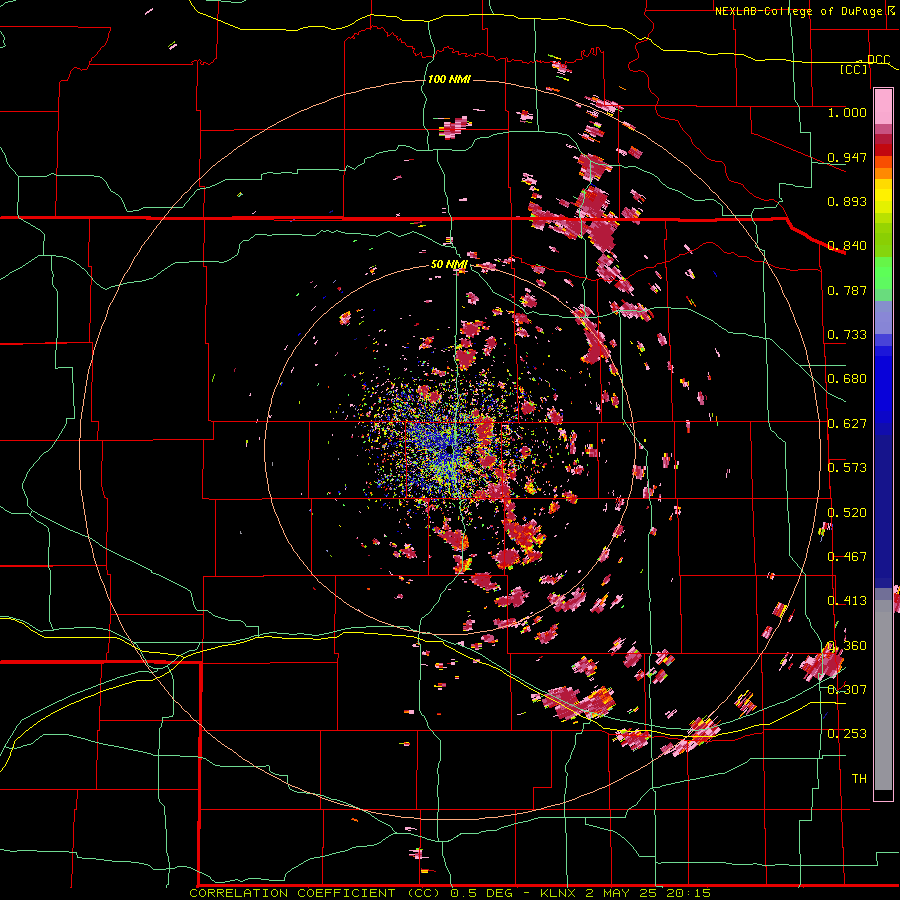
Task: Click the 0.253 scale value
Action: [x=847, y=734]
